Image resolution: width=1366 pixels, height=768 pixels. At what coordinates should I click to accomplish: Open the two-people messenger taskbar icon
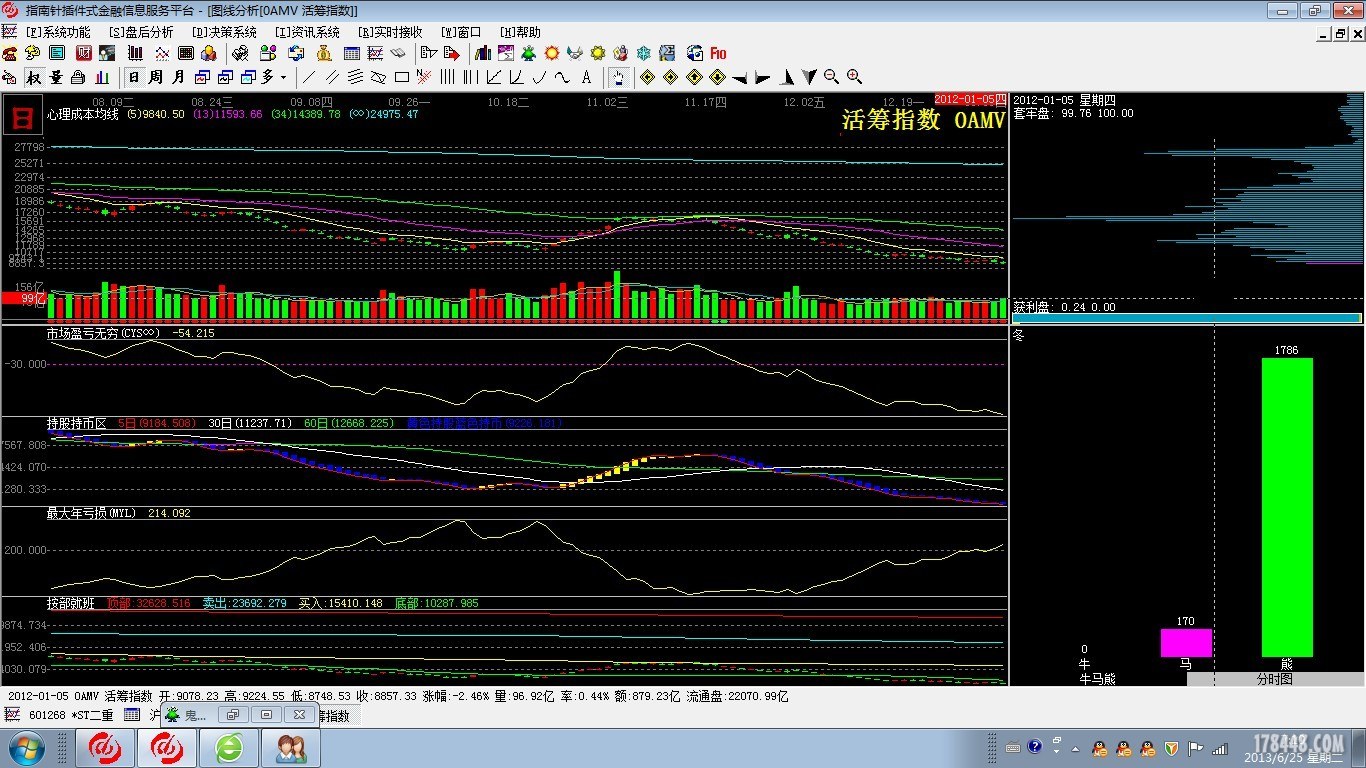291,748
